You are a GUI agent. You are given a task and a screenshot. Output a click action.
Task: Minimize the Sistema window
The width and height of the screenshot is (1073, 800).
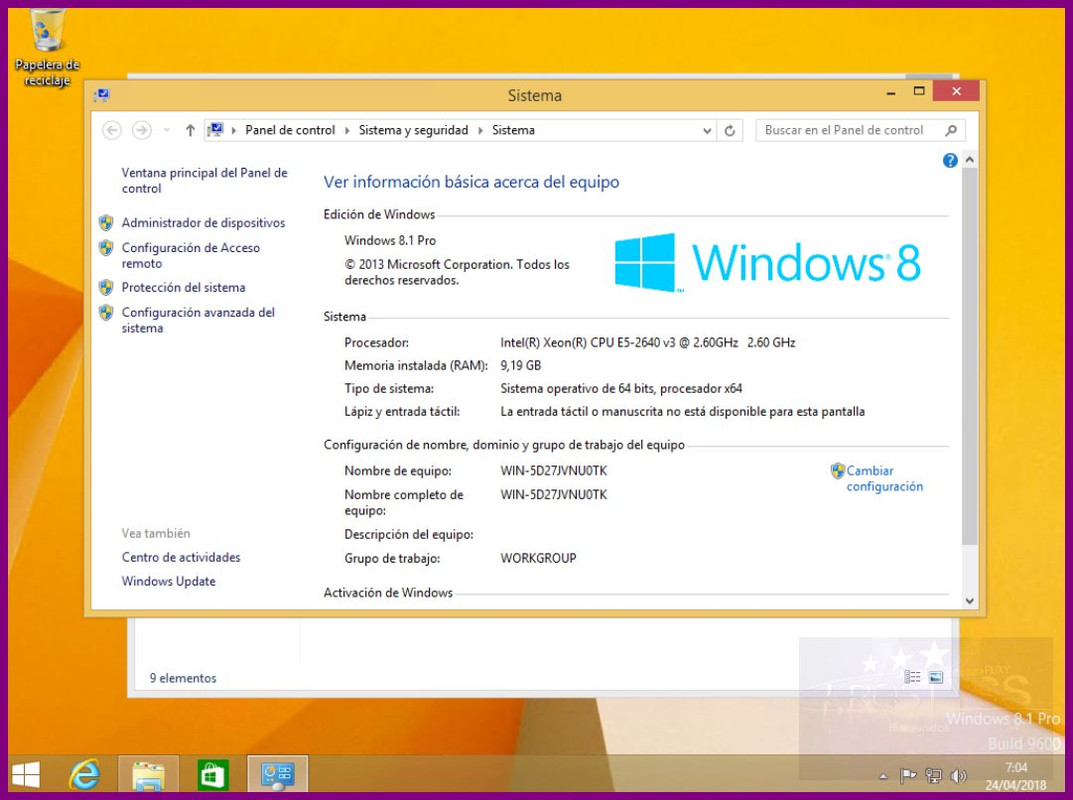coord(891,92)
